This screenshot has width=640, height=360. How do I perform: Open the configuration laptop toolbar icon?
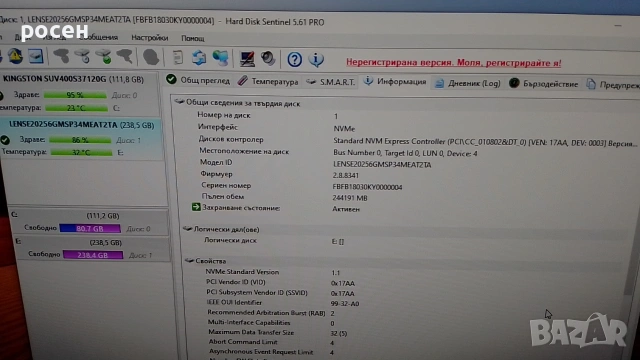pos(247,59)
